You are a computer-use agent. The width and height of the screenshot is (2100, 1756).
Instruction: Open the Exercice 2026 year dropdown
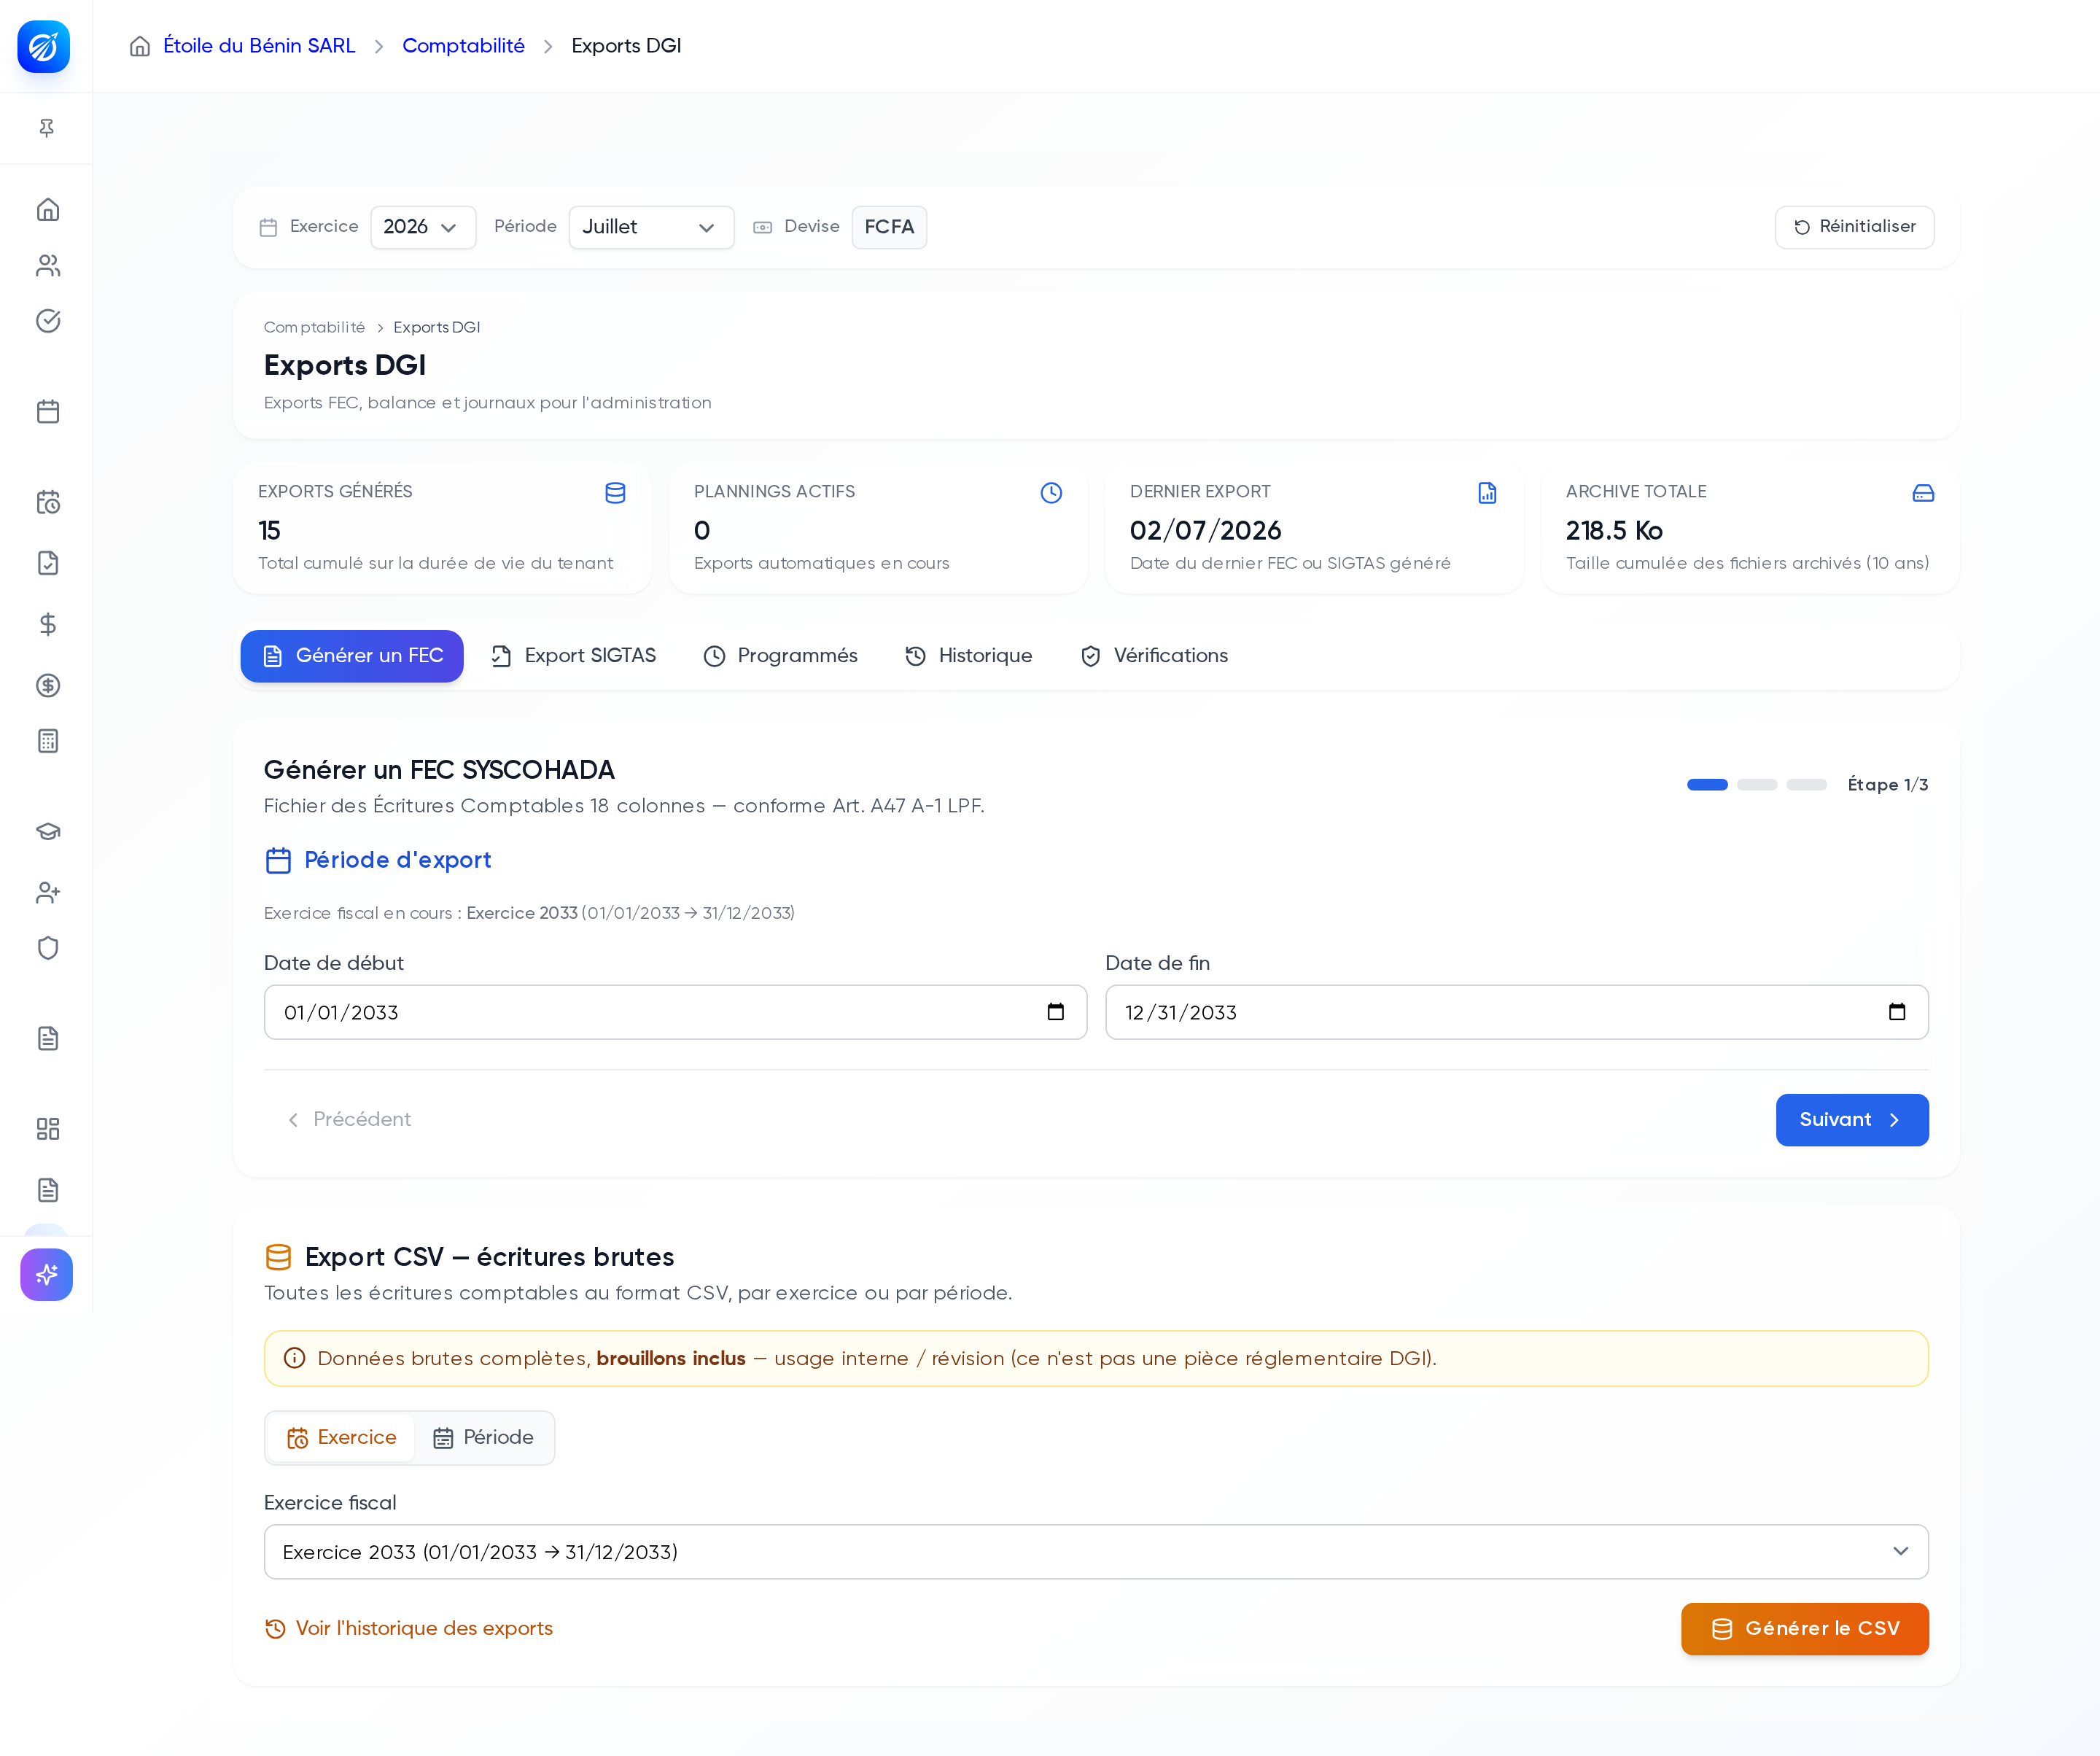pyautogui.click(x=423, y=227)
